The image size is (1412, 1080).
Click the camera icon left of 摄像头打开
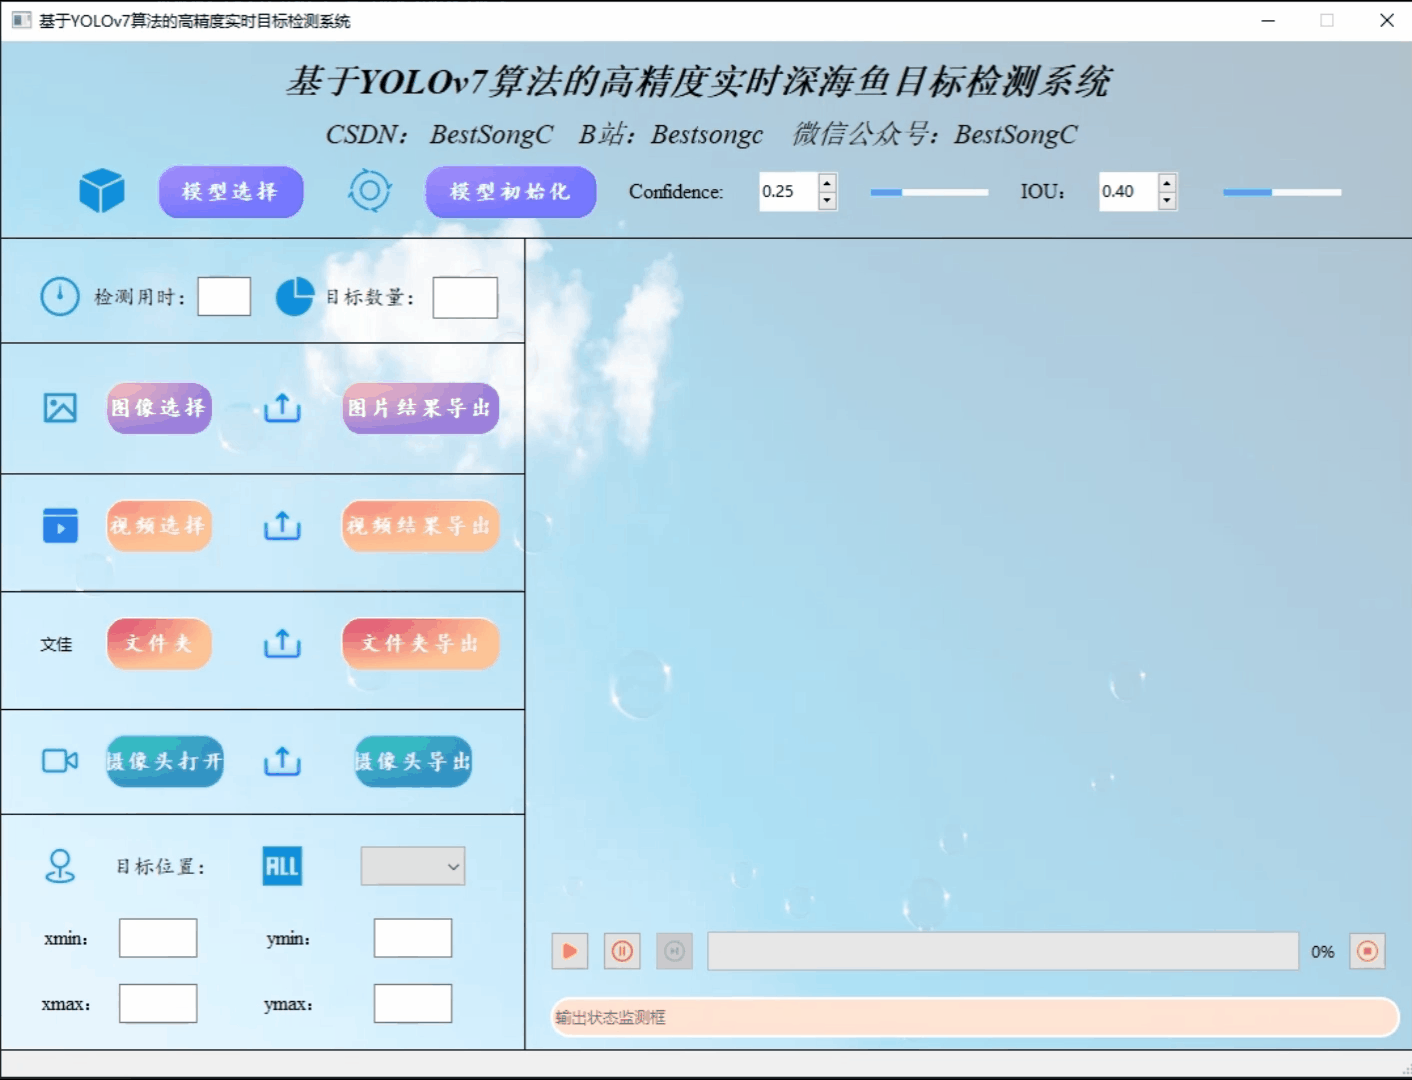click(x=60, y=761)
